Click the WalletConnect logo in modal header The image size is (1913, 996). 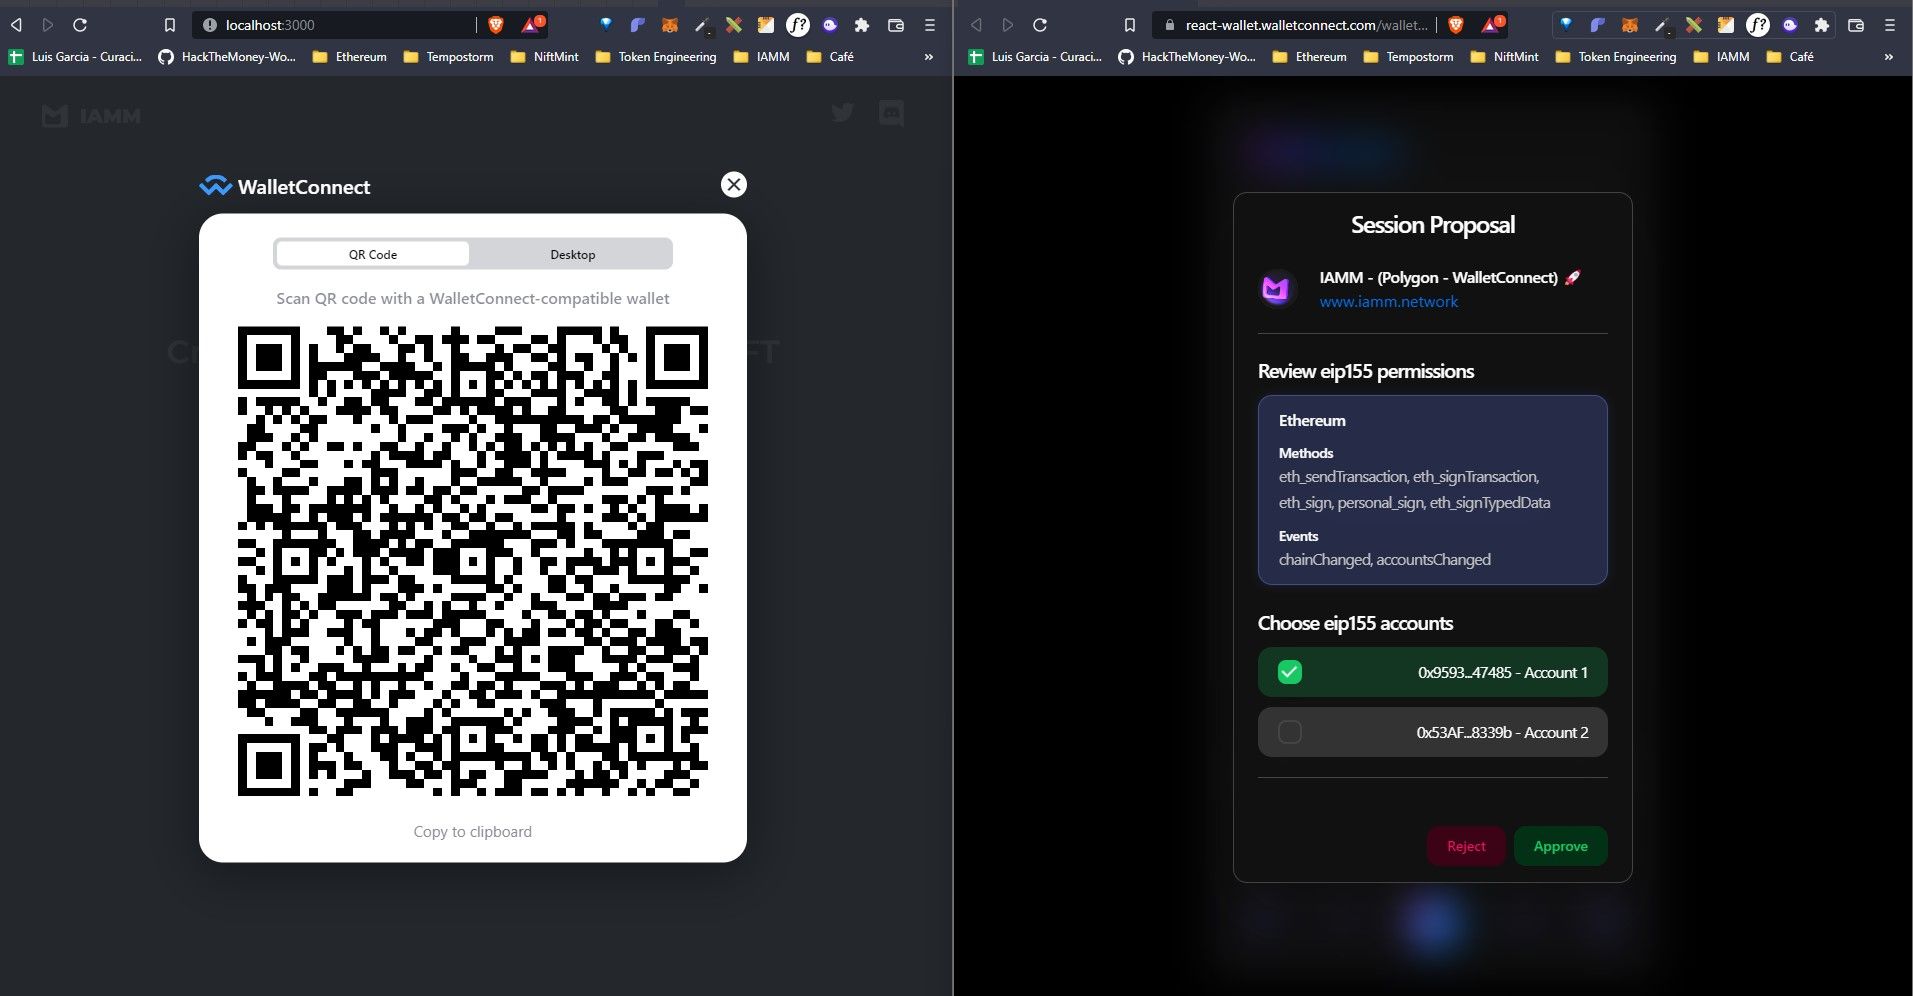285,186
